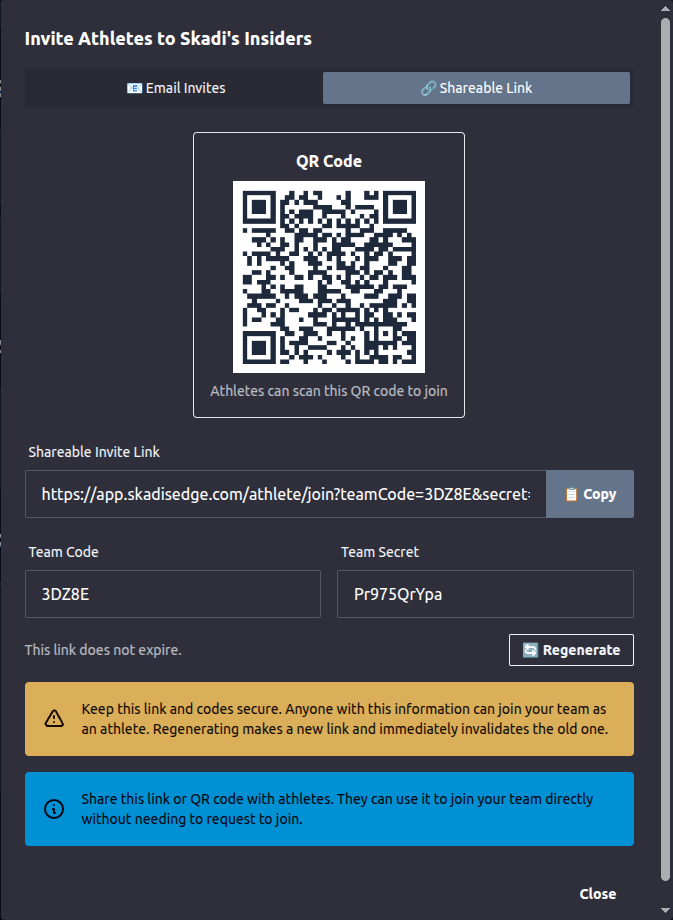This screenshot has width=673, height=920.
Task: Click the Team Code field 3DZ8E
Action: tap(173, 594)
